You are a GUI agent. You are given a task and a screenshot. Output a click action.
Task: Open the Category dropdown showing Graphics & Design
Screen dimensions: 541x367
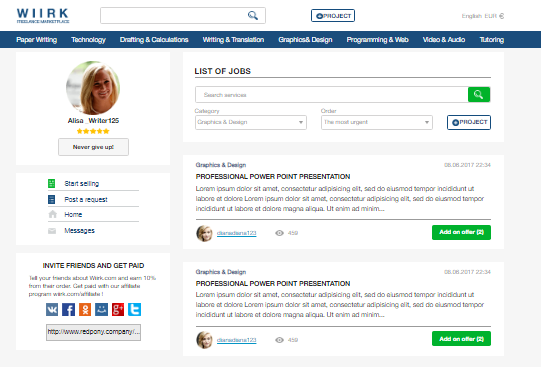pyautogui.click(x=251, y=122)
